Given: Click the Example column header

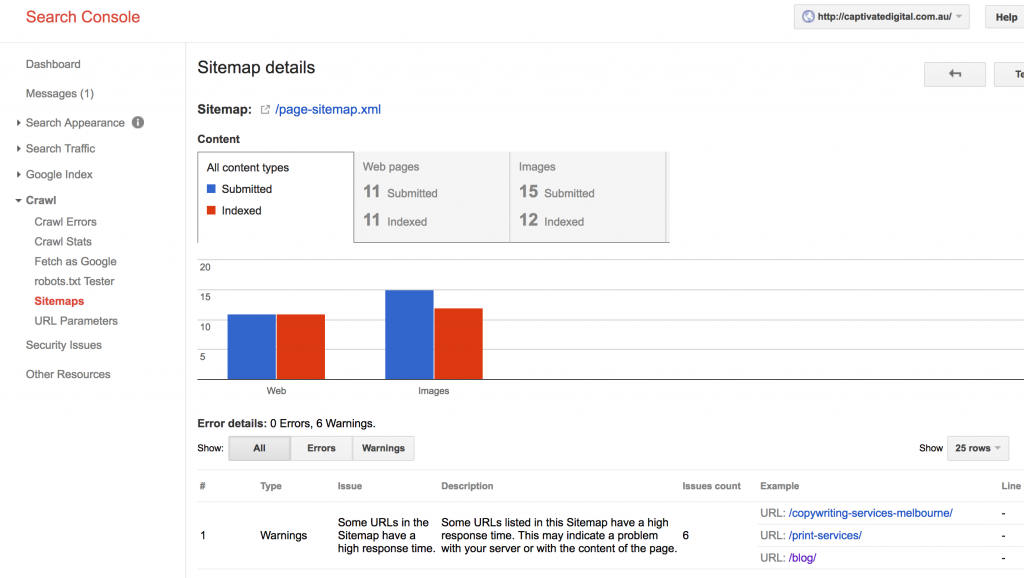Looking at the screenshot, I should click(779, 486).
